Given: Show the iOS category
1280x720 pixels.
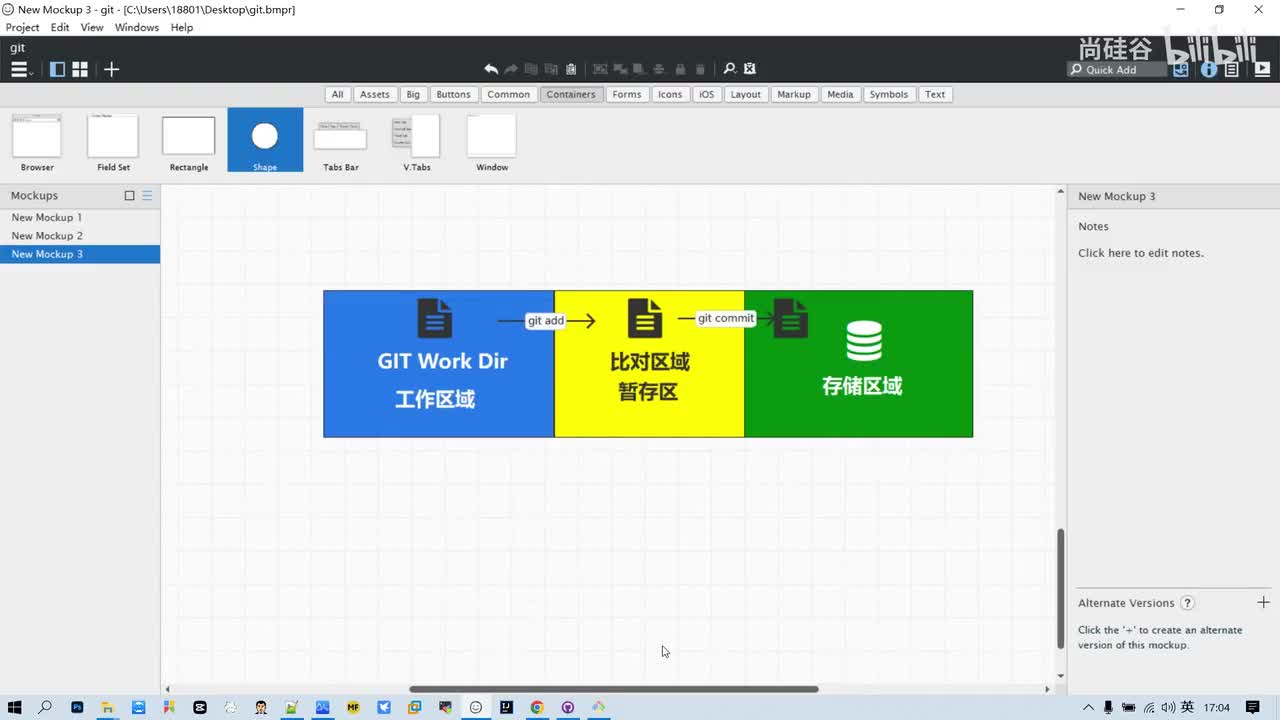Looking at the screenshot, I should [707, 94].
